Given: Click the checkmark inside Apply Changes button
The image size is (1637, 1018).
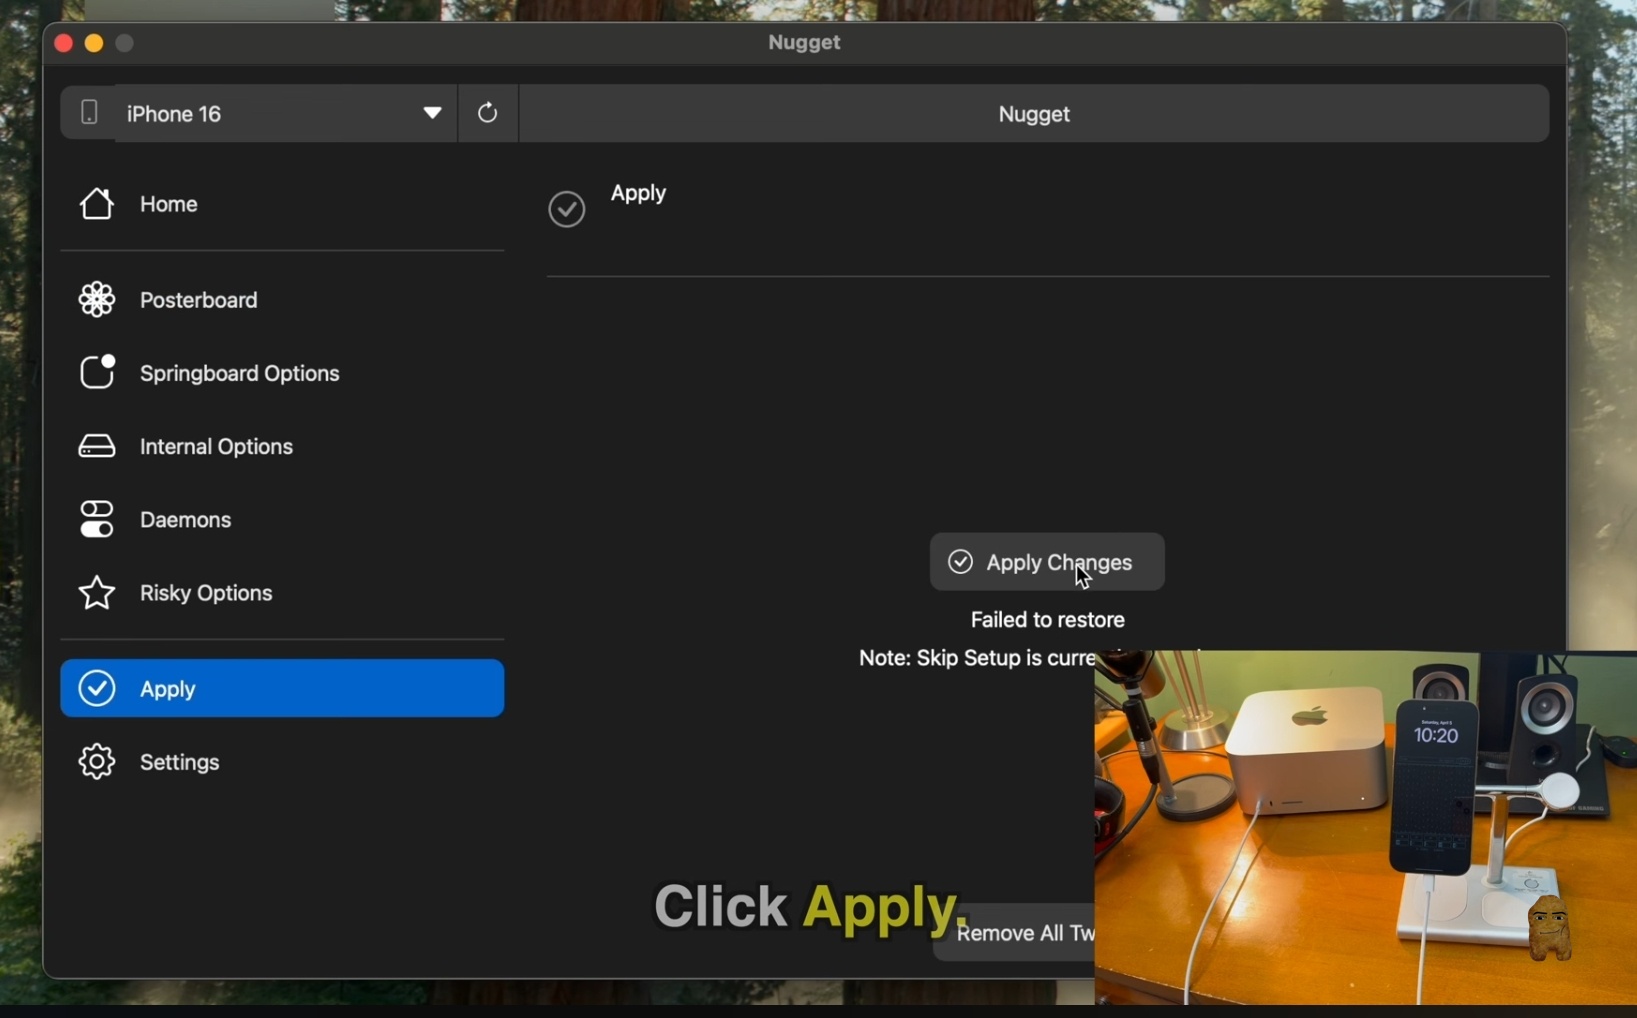Looking at the screenshot, I should point(960,562).
